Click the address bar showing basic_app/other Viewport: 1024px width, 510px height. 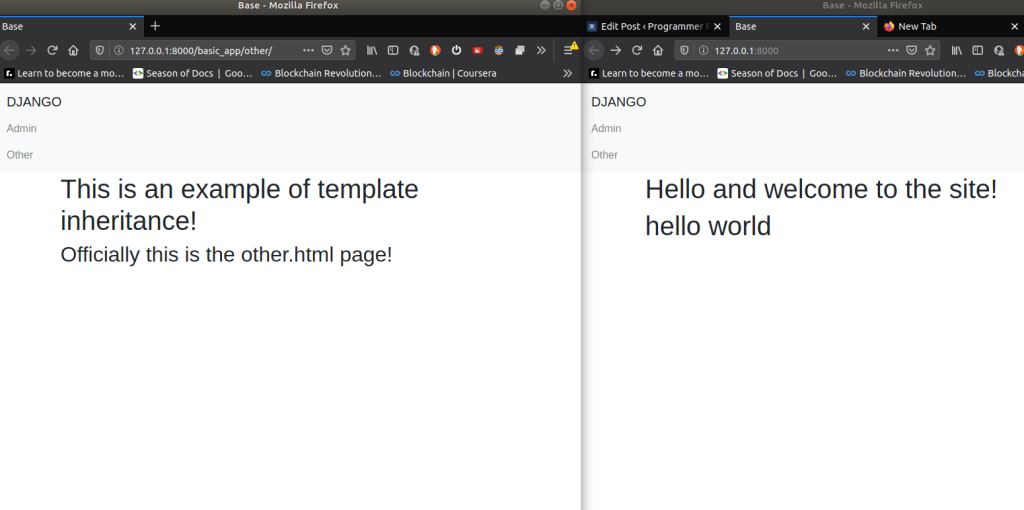click(210, 50)
